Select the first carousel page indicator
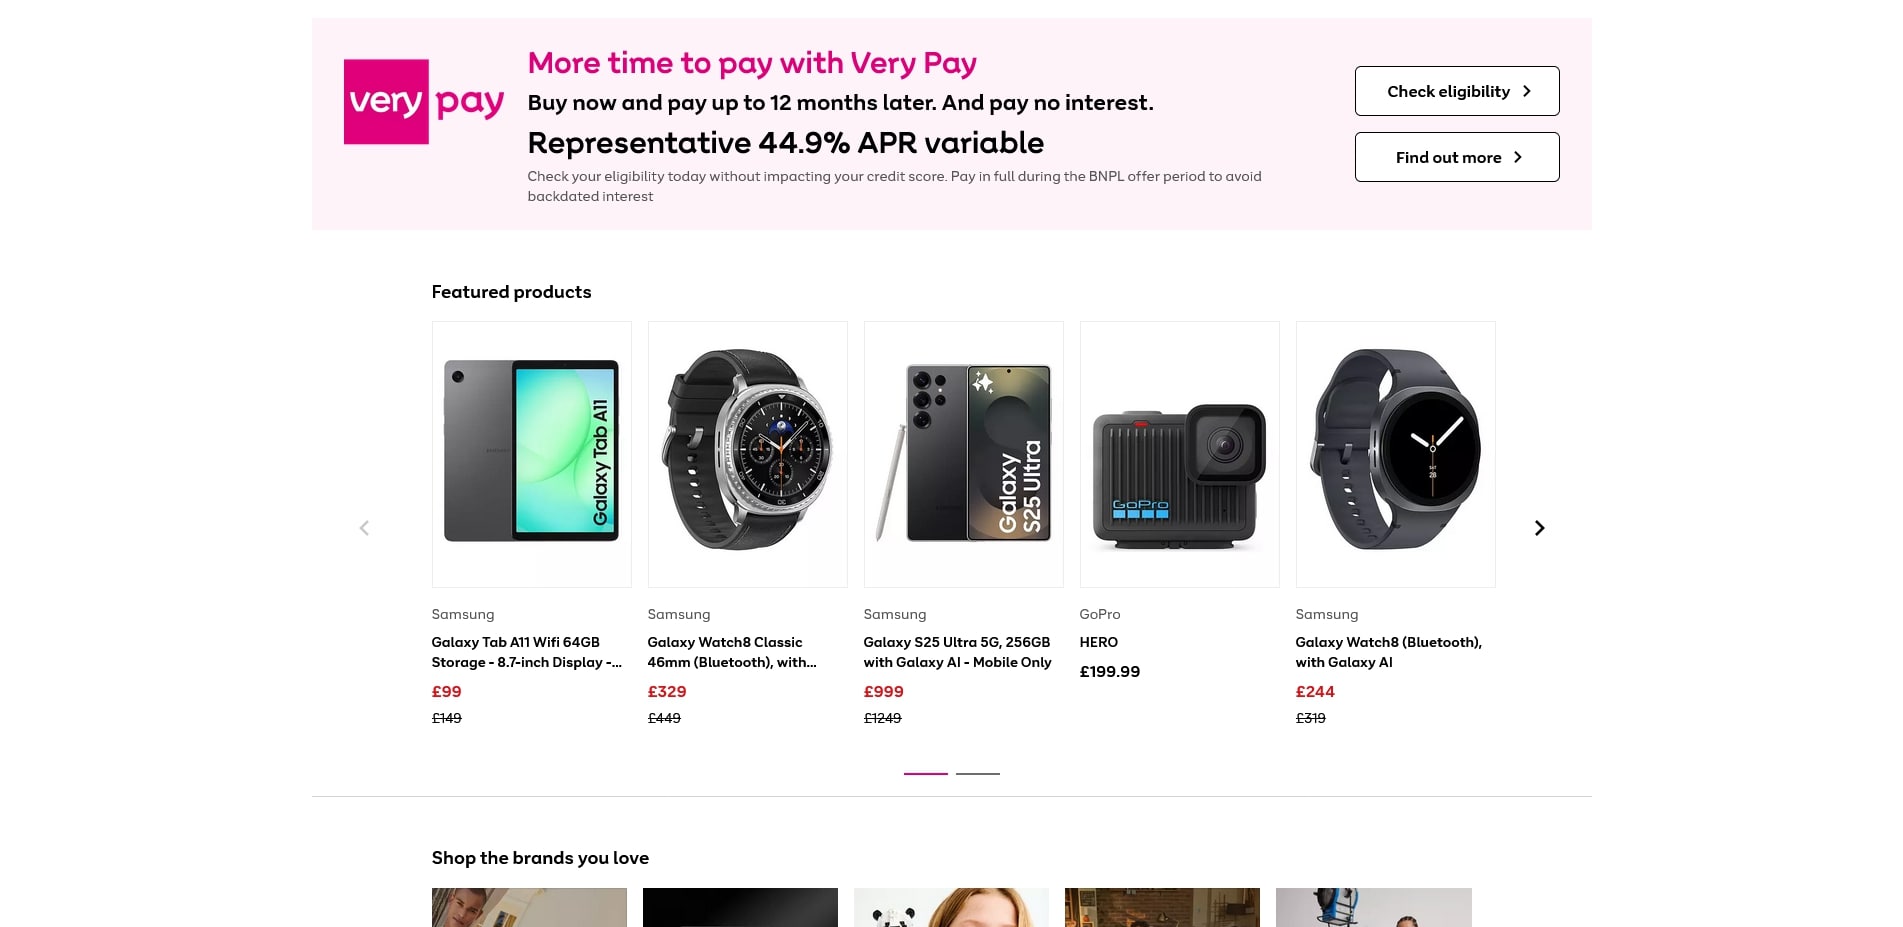The height and width of the screenshot is (927, 1903). 925,773
